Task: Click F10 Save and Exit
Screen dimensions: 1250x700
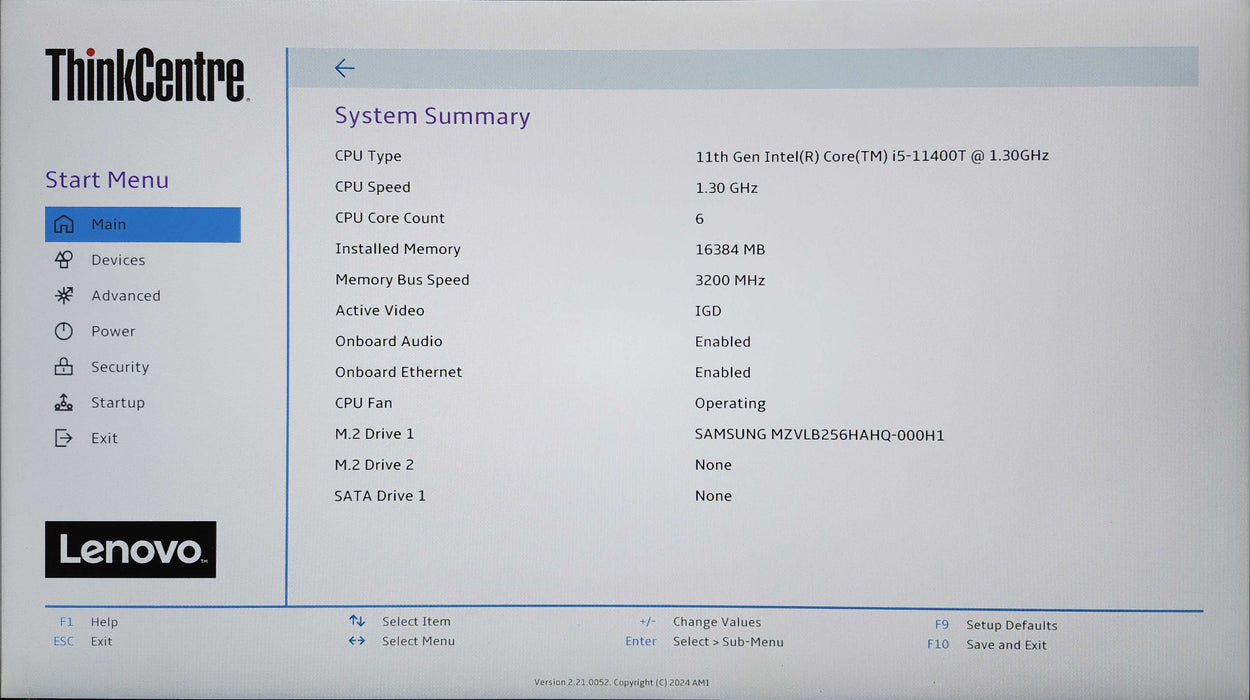Action: pyautogui.click(x=987, y=645)
